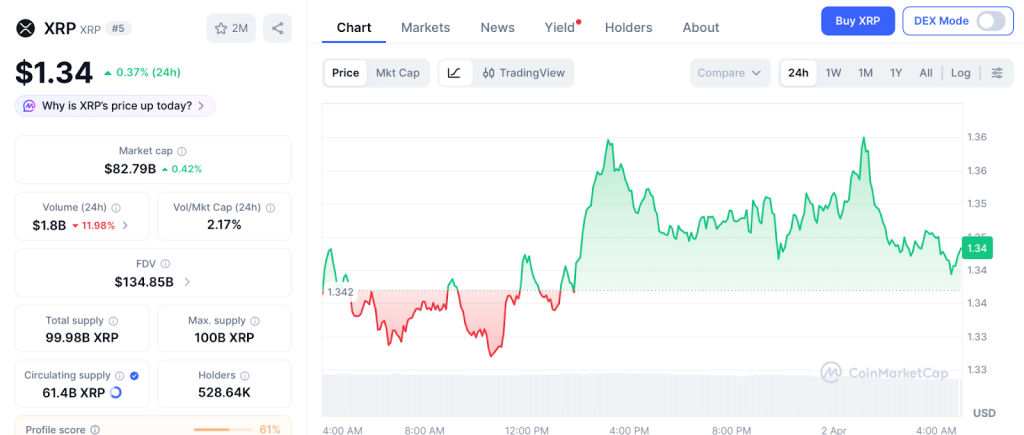This screenshot has width=1024, height=435.
Task: Click the Buy XRP button
Action: tap(857, 21)
